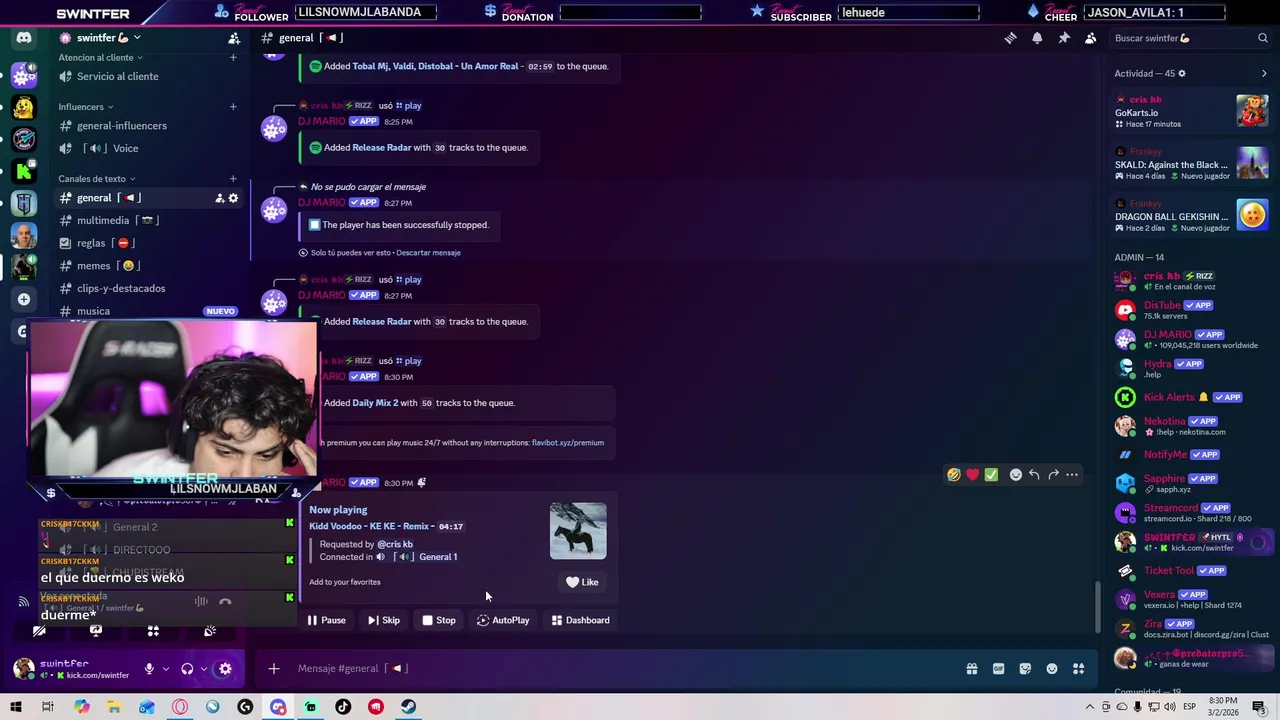Open invite people icon beside server name

[234, 38]
